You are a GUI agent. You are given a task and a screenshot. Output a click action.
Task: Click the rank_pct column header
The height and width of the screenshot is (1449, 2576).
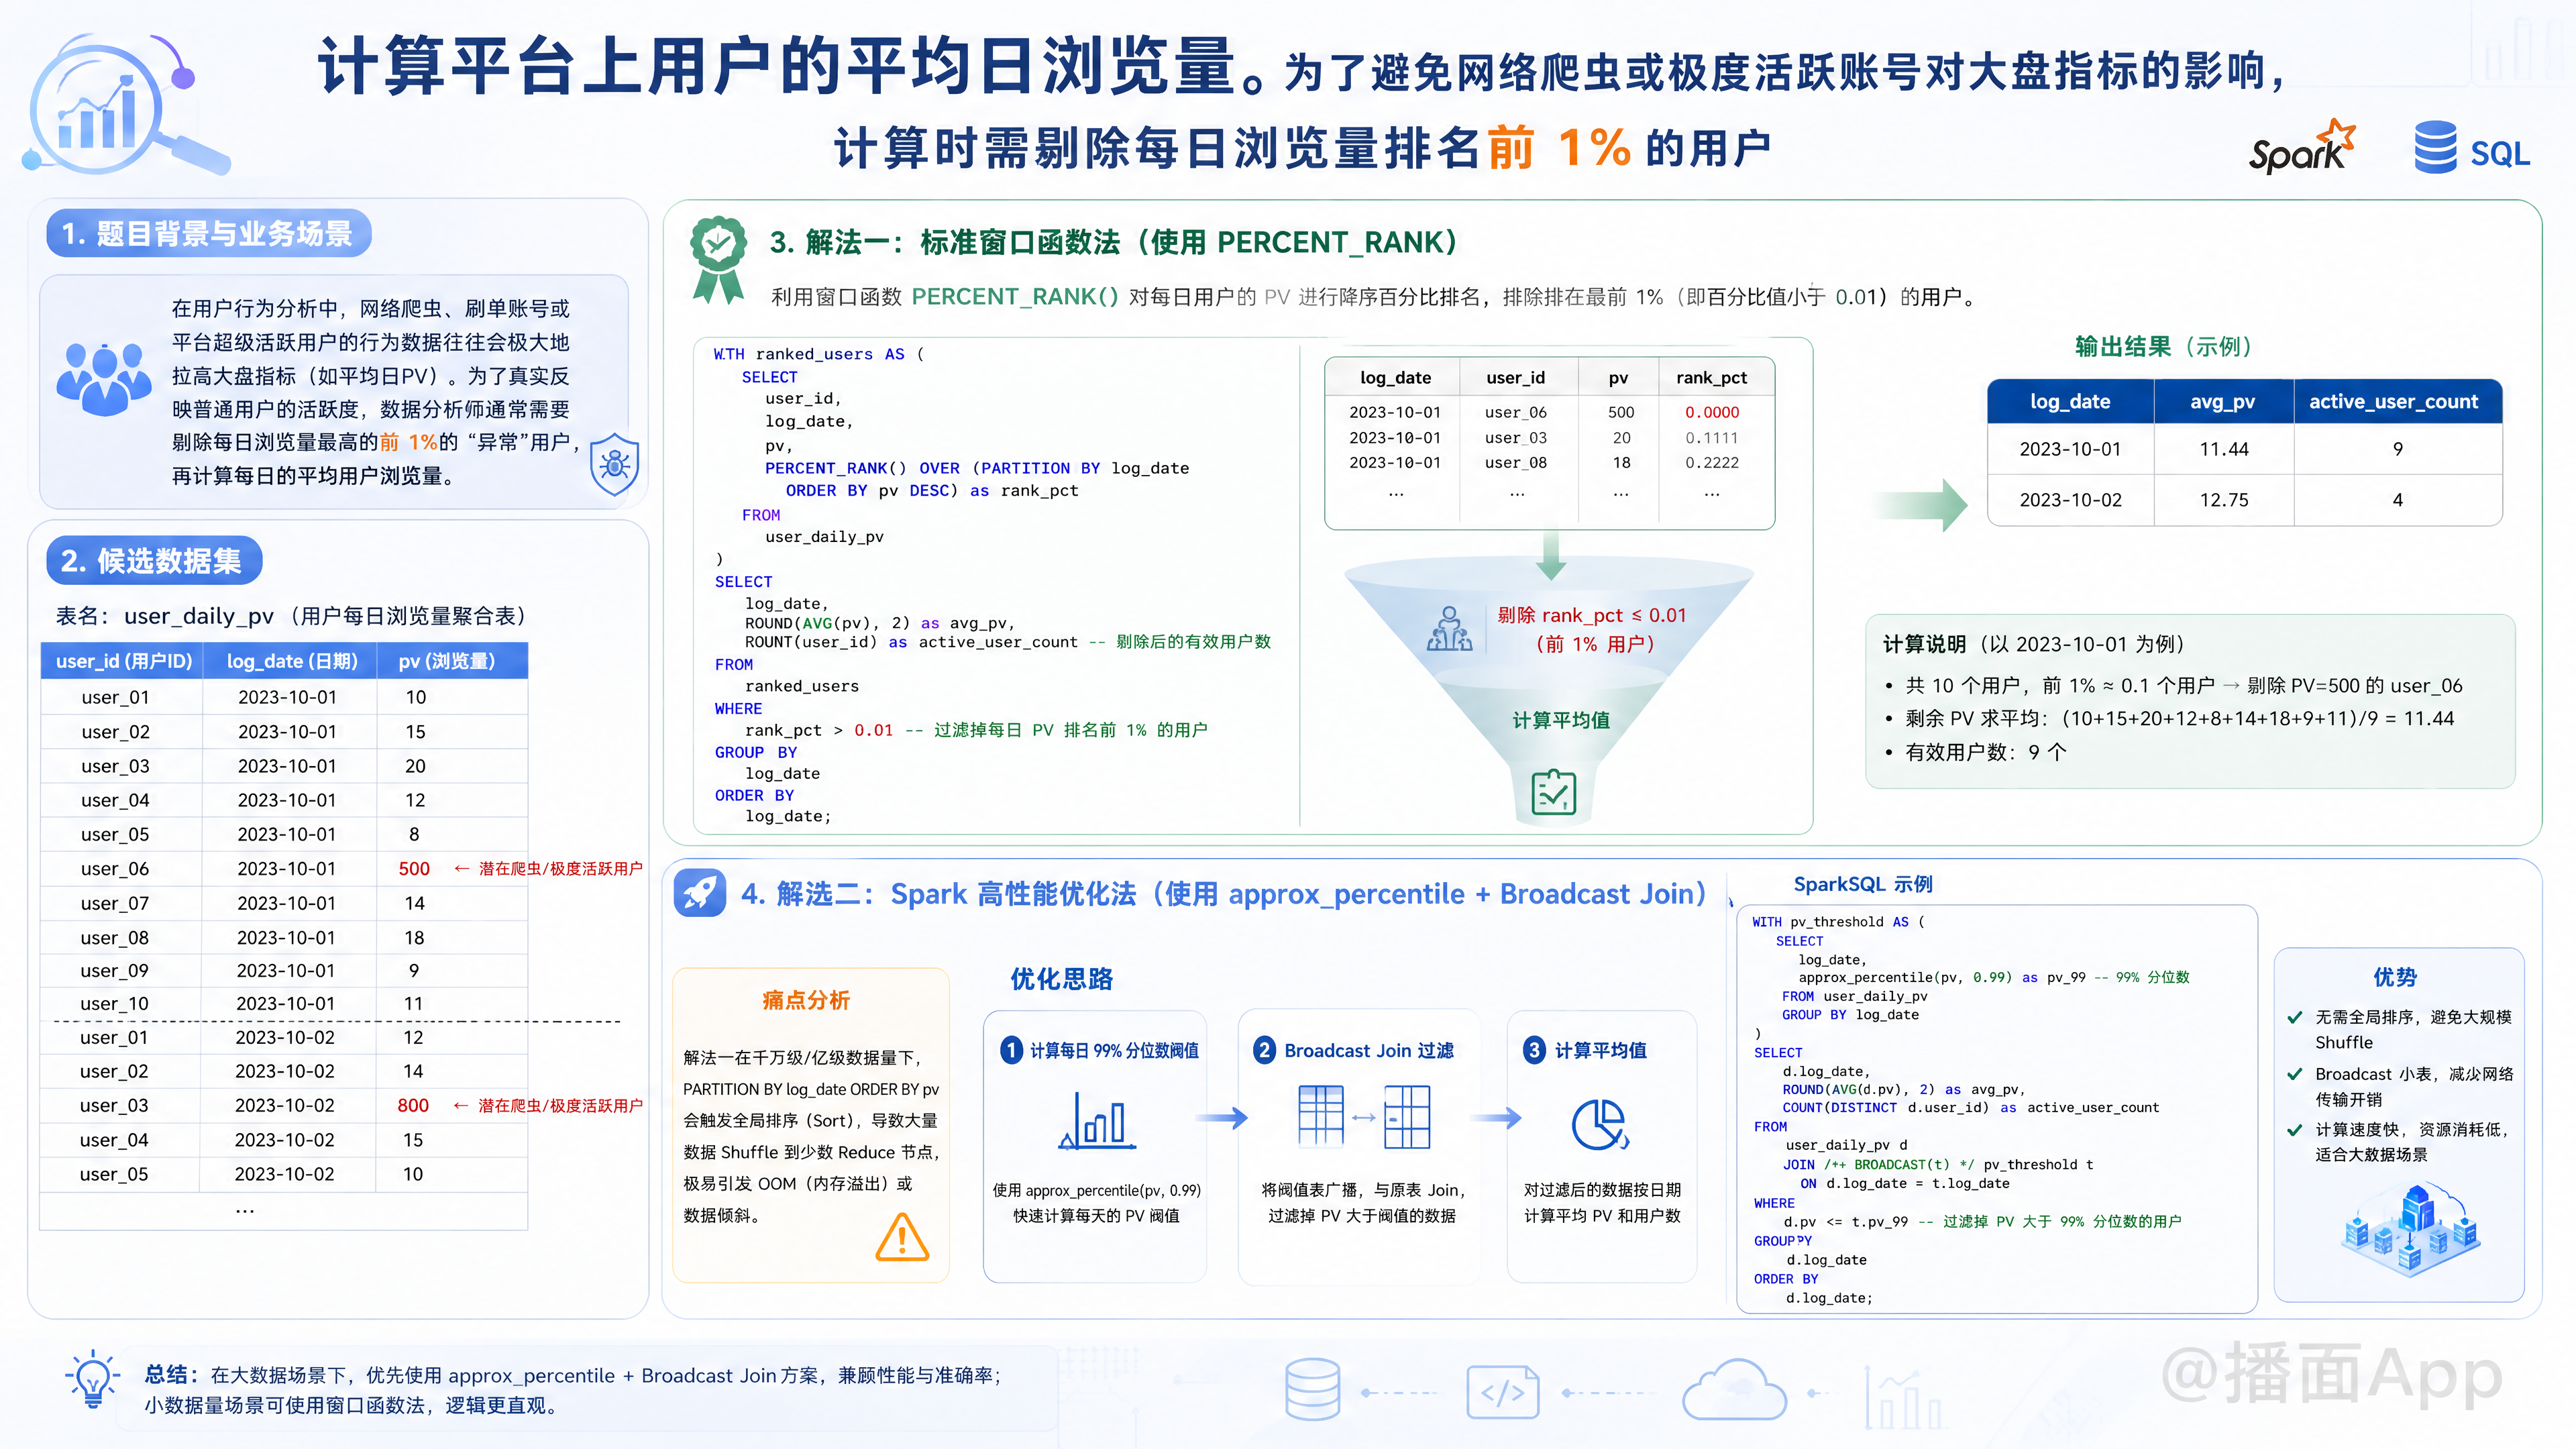coord(1711,377)
